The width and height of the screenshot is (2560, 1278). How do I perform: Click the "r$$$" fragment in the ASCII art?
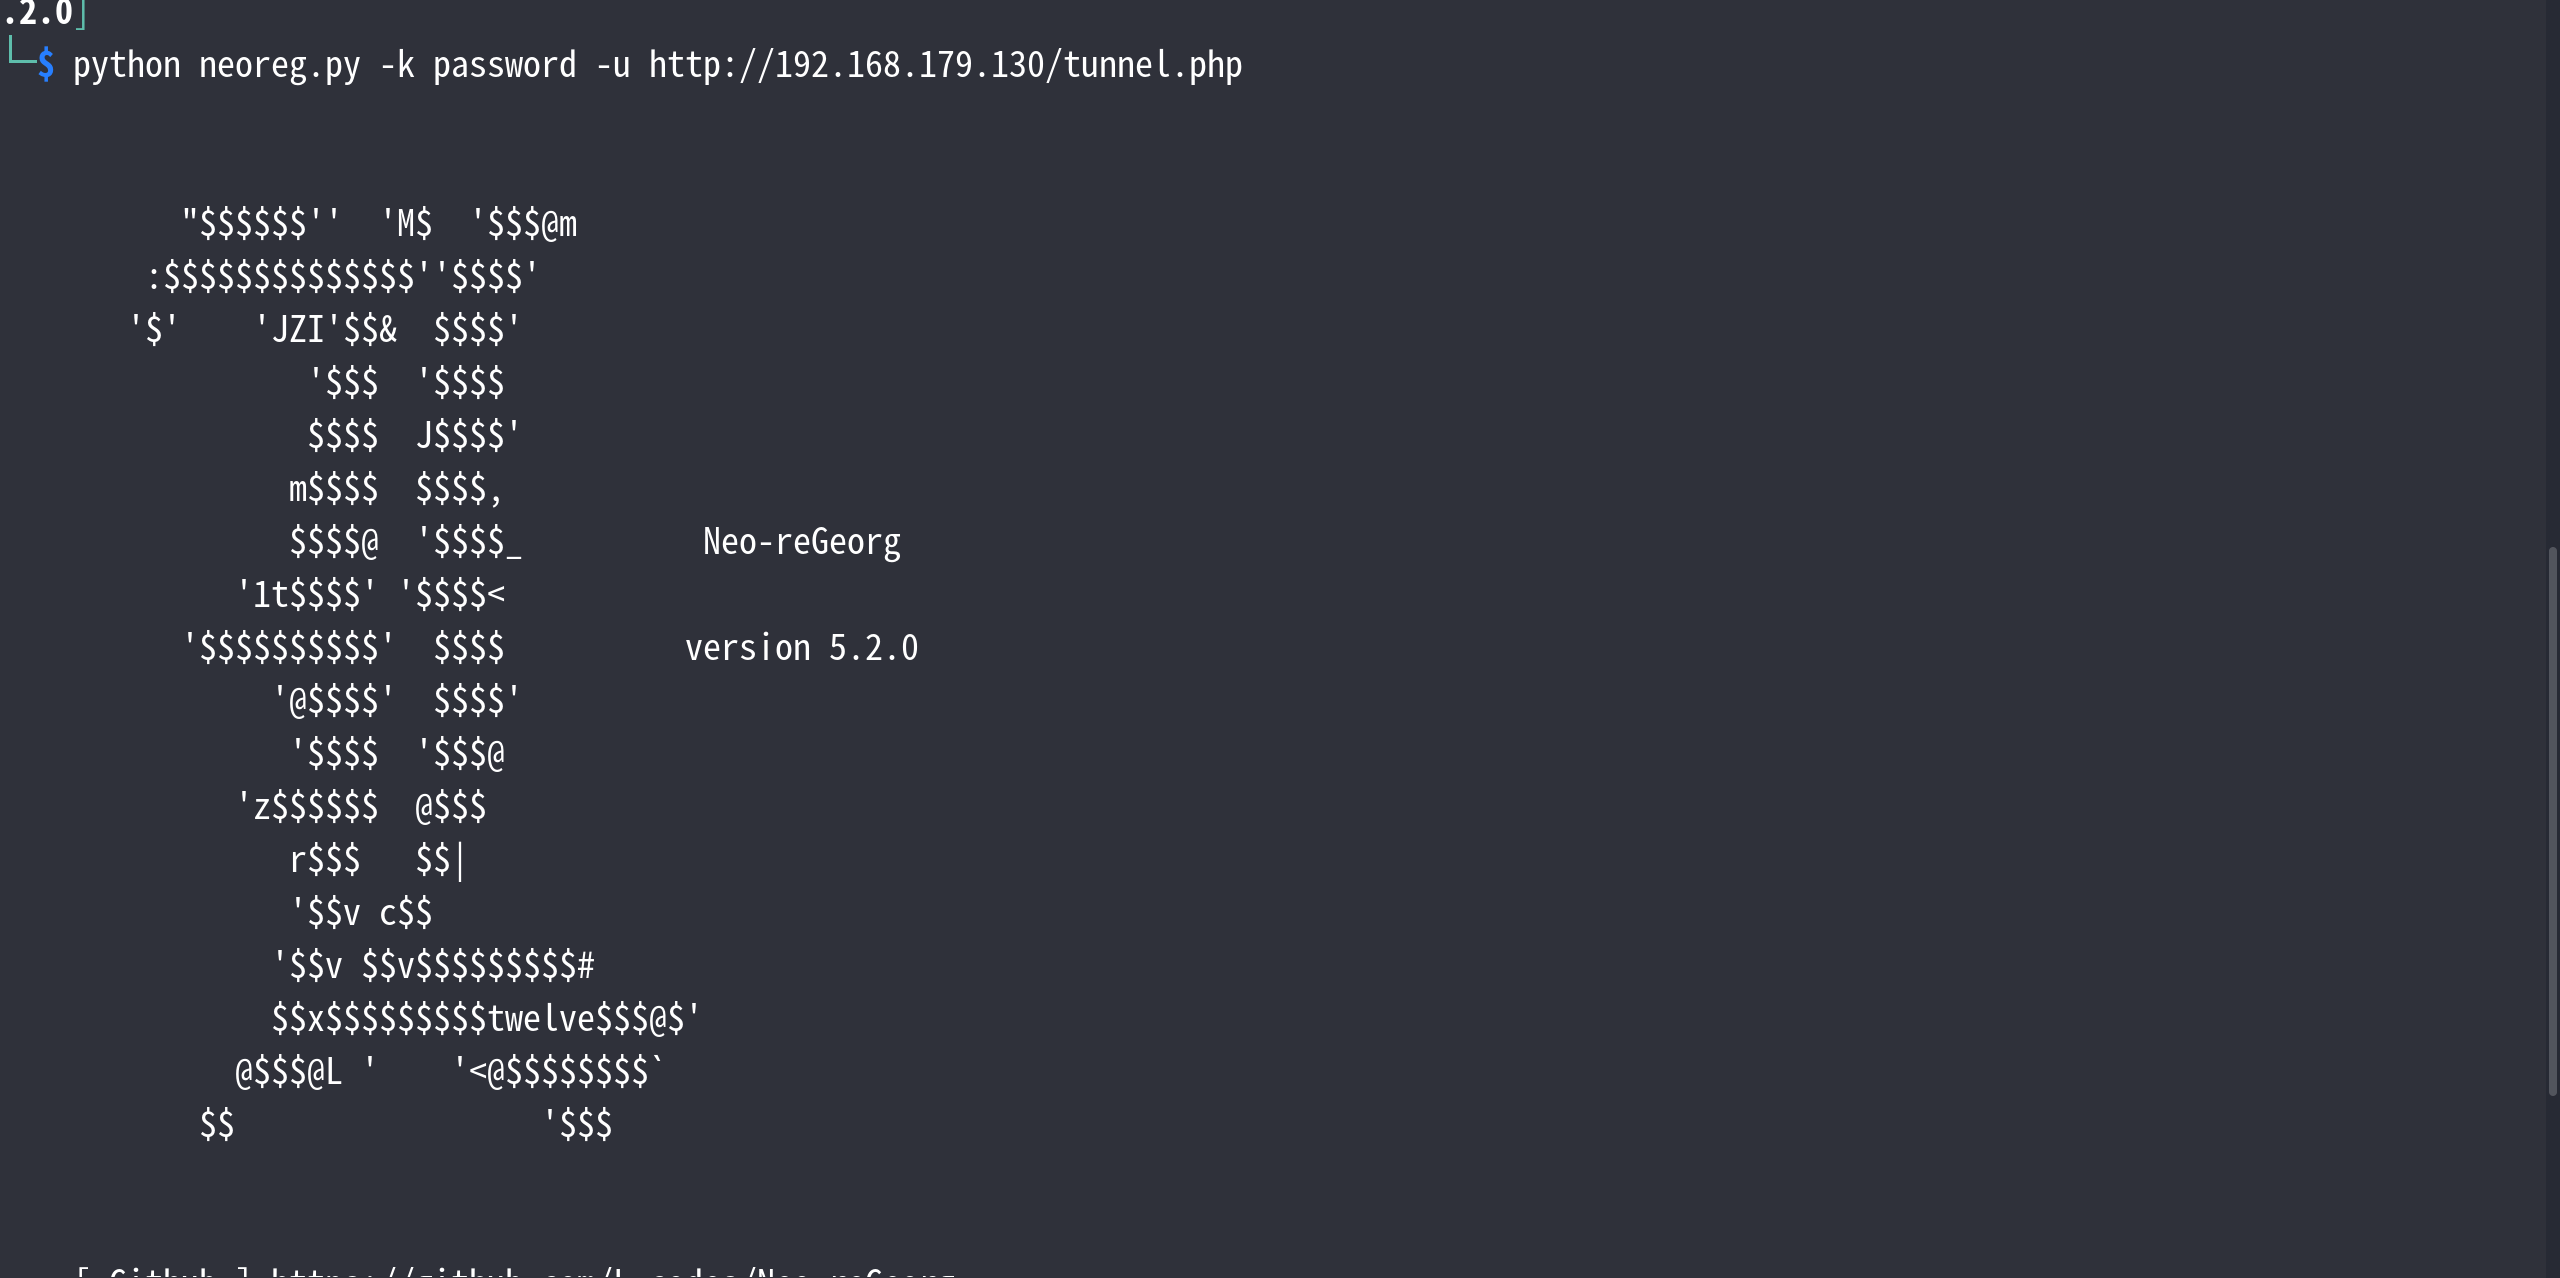tap(324, 860)
